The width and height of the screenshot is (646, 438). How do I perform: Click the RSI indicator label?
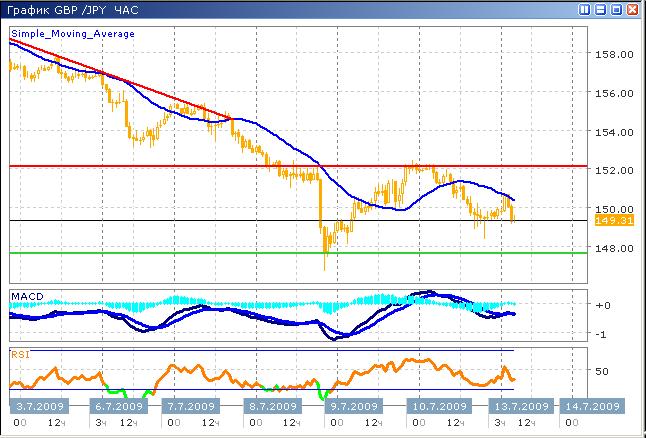[19, 353]
